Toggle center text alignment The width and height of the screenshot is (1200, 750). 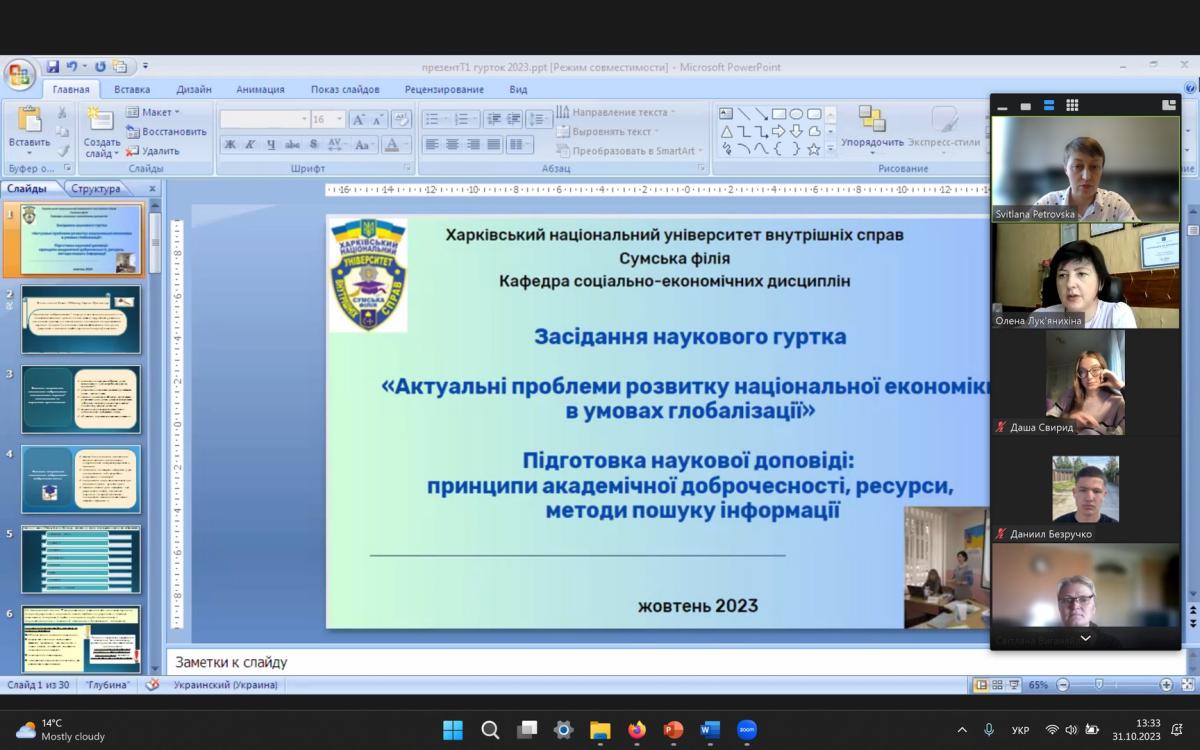coord(452,145)
